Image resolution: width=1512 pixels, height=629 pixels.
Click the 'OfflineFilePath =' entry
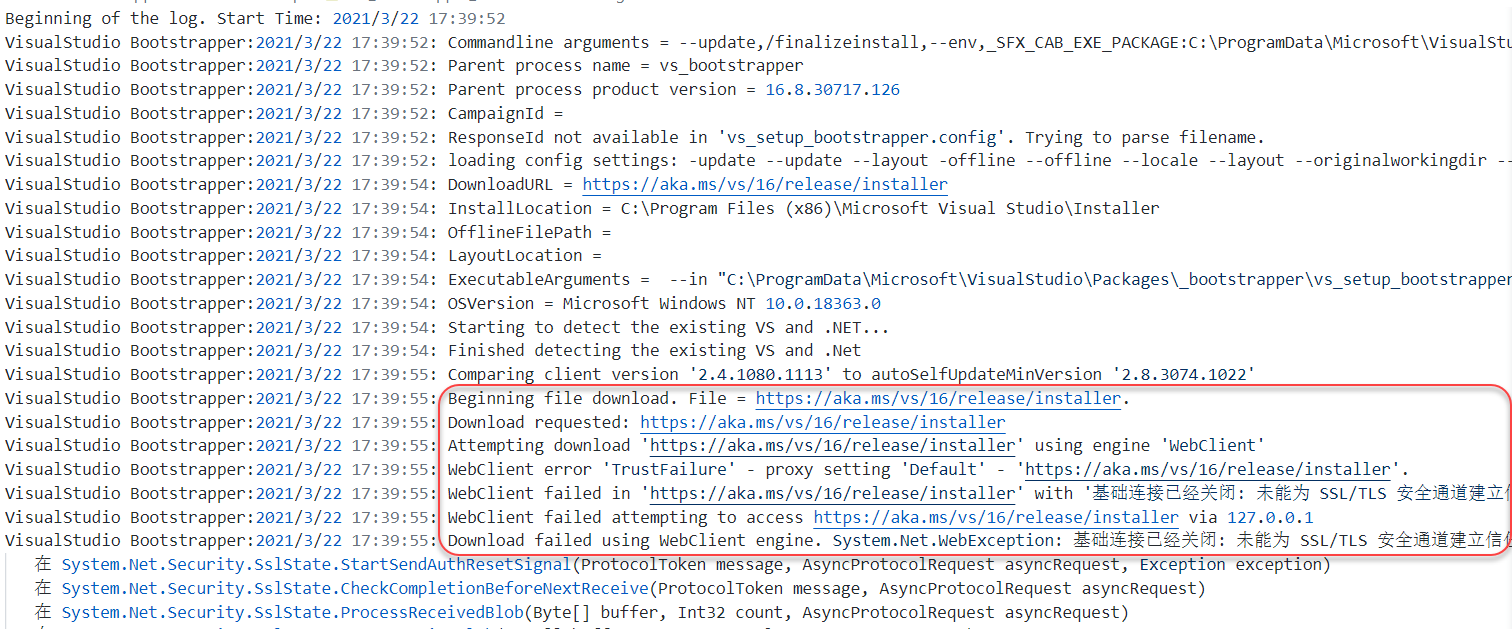point(529,232)
